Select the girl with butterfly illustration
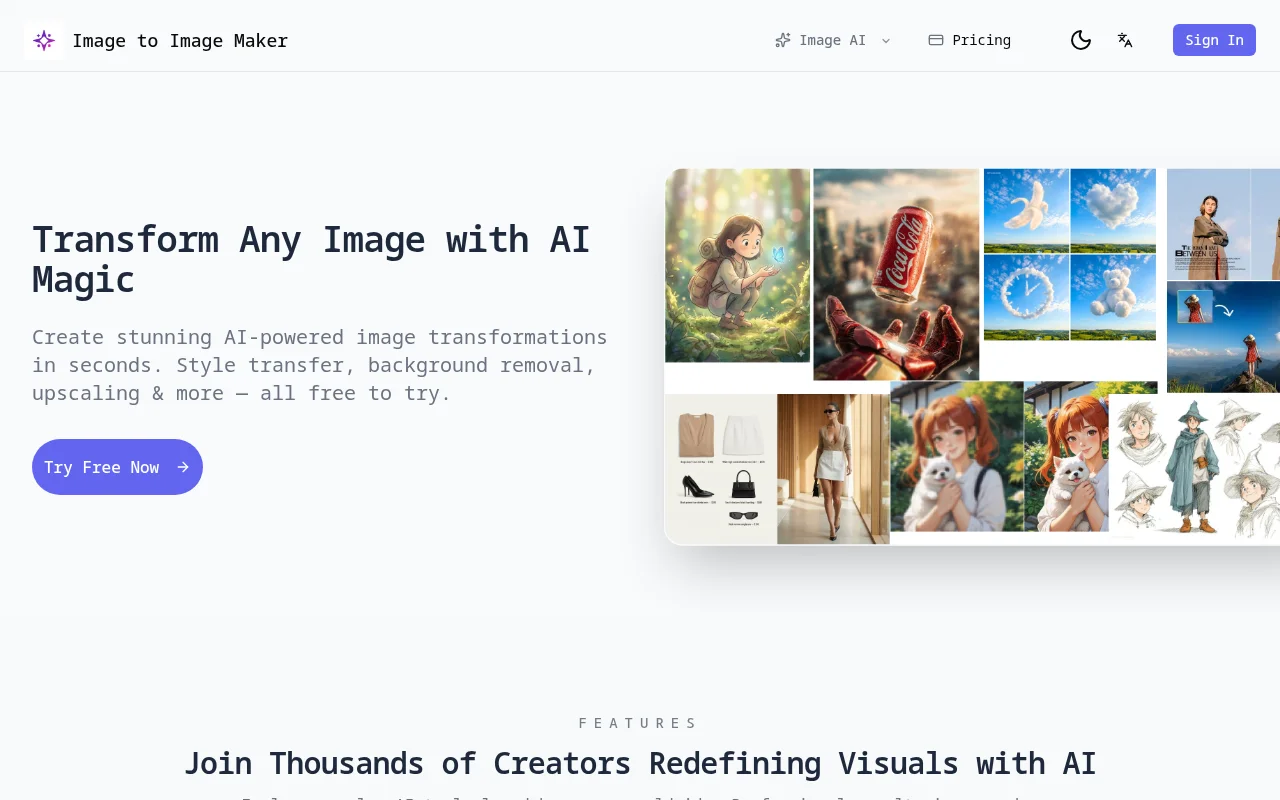Image resolution: width=1280 pixels, height=800 pixels. (x=738, y=265)
